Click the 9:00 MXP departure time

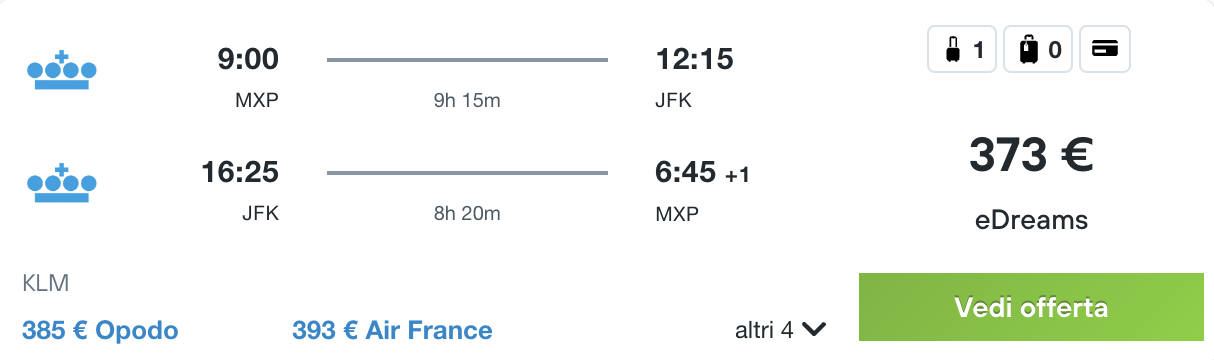click(248, 59)
